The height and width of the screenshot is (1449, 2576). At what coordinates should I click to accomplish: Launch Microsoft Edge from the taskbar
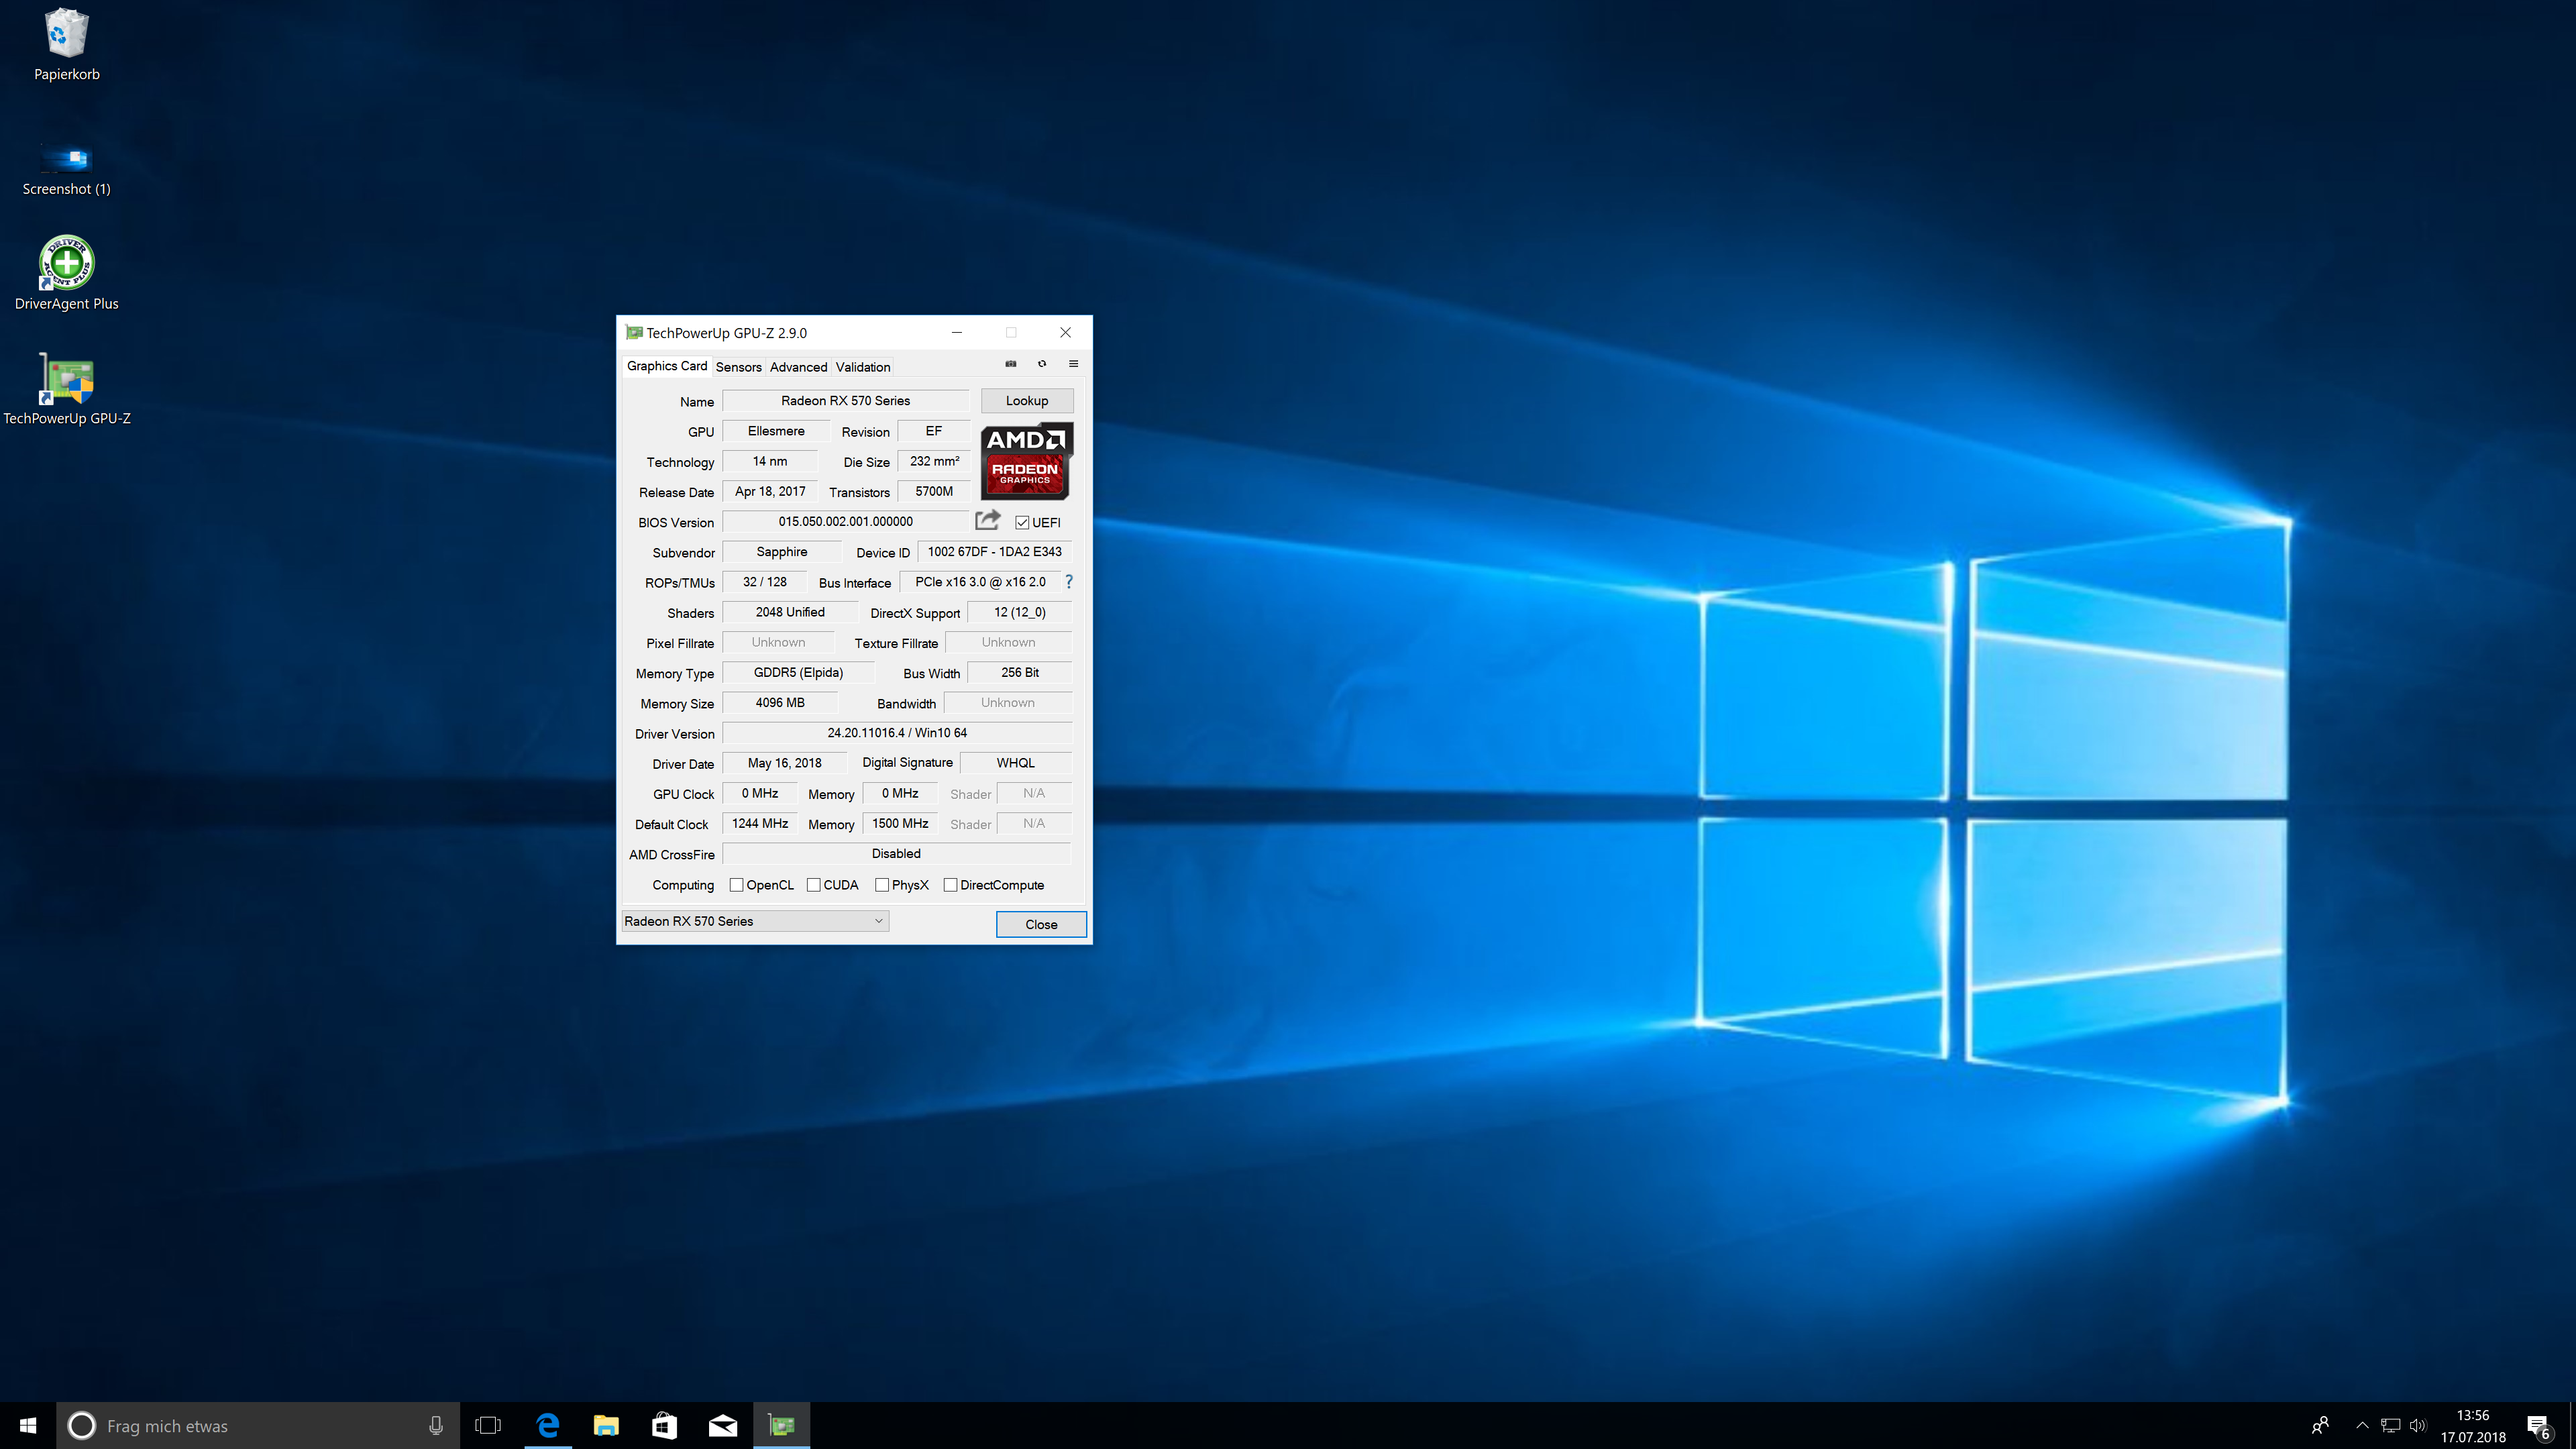(x=547, y=1425)
